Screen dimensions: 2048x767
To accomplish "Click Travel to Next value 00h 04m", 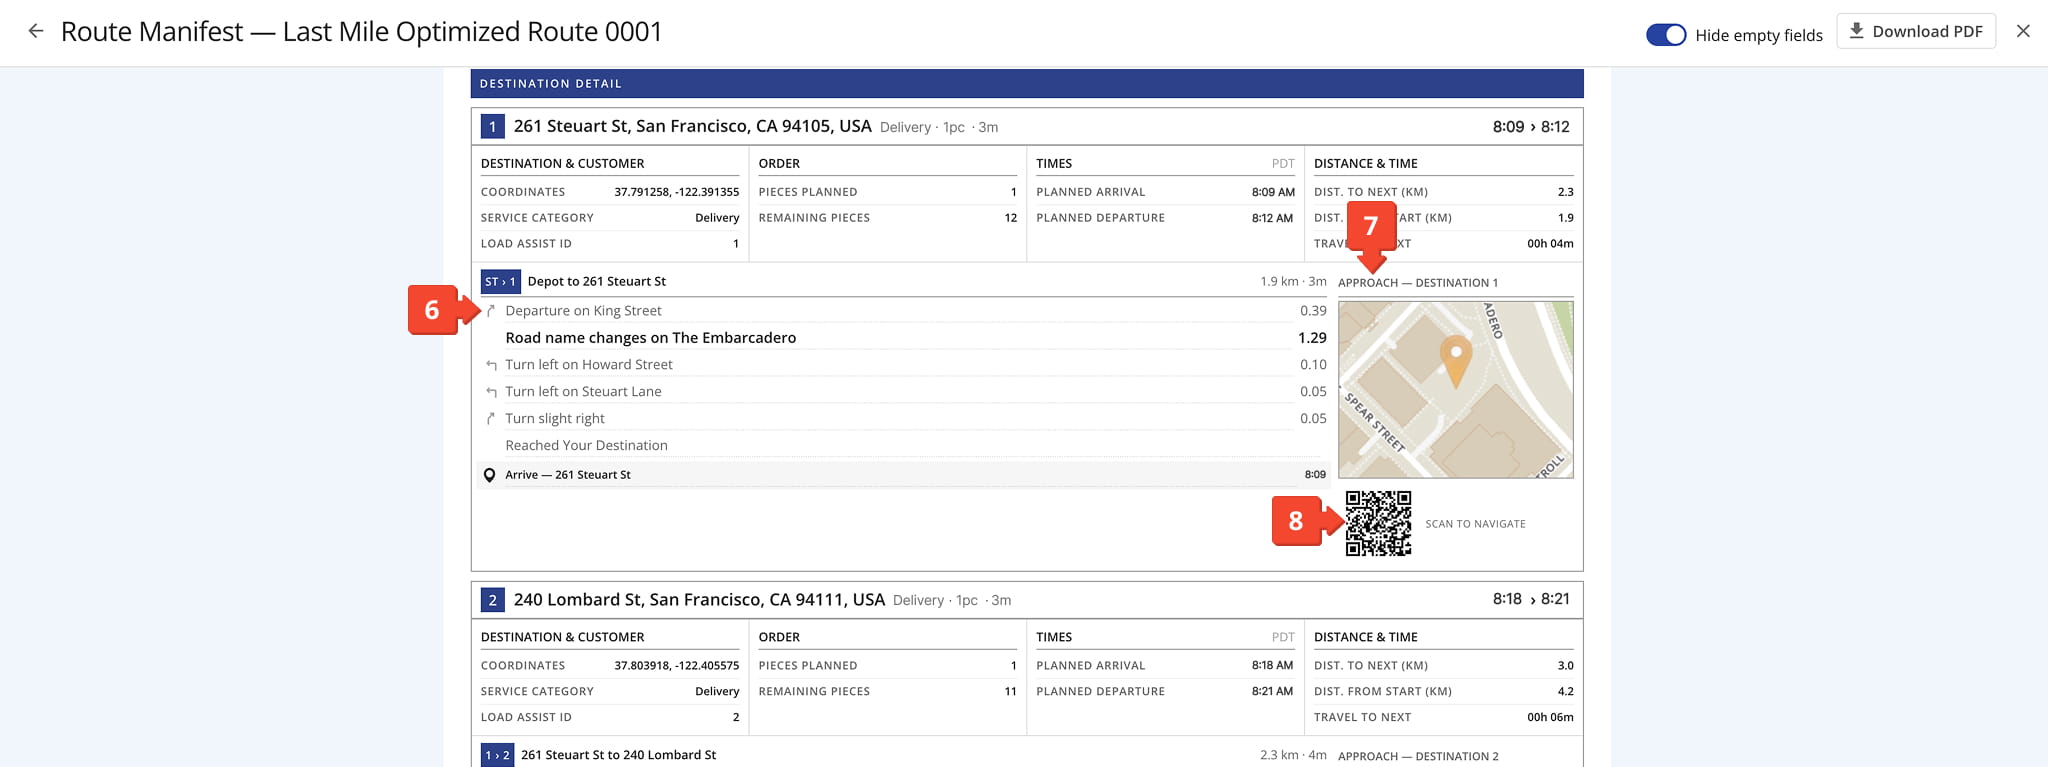I will coord(1550,244).
